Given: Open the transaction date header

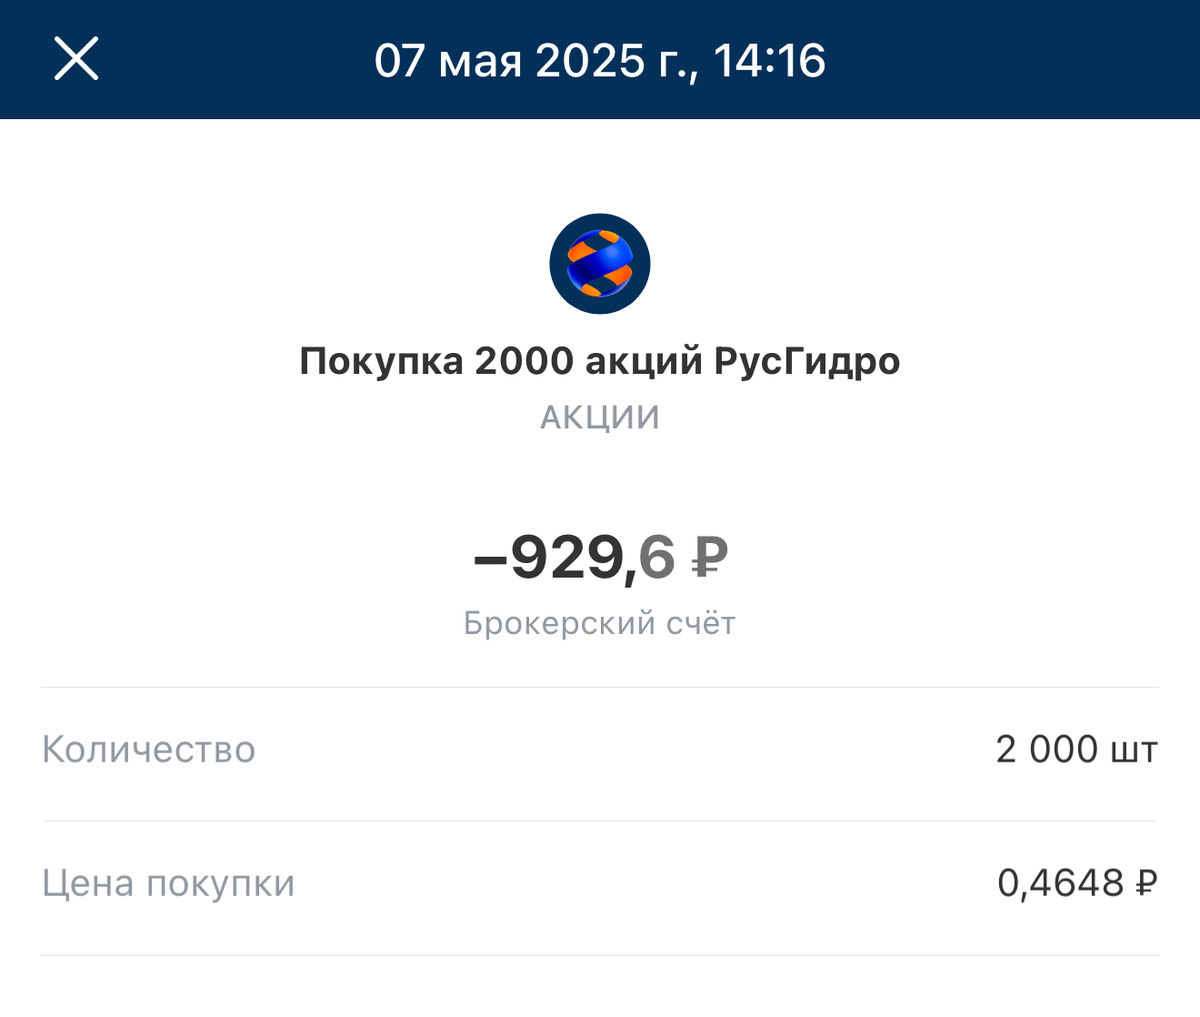Looking at the screenshot, I should pyautogui.click(x=600, y=61).
